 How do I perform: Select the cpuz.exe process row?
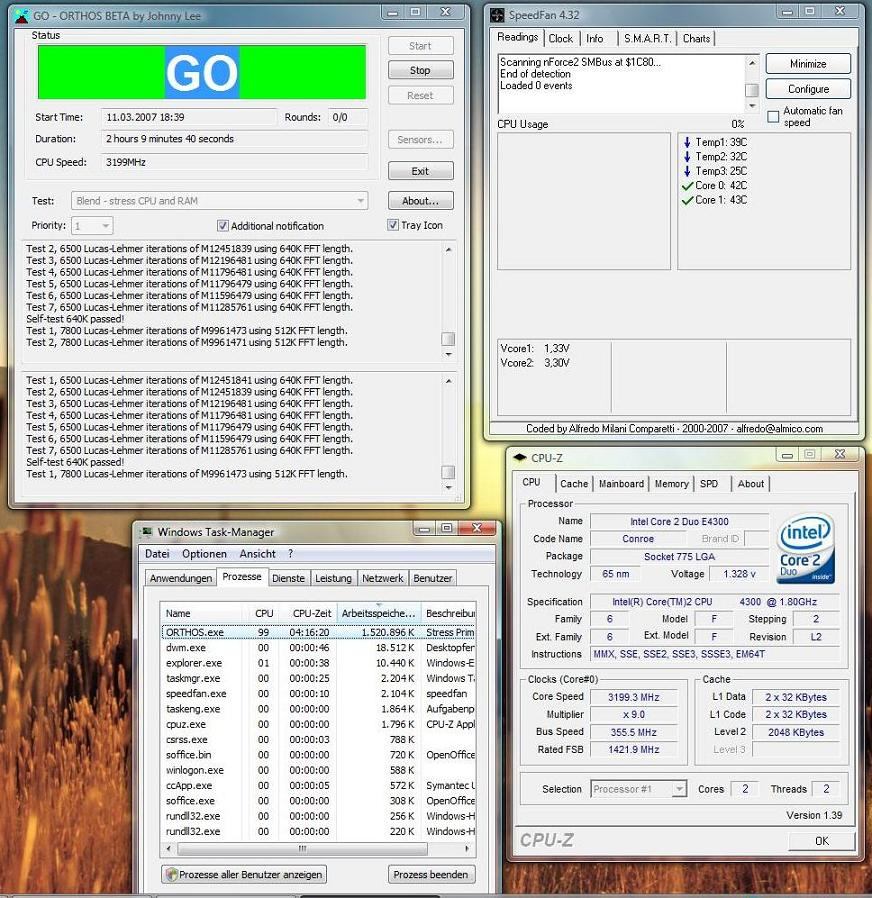tap(318, 724)
